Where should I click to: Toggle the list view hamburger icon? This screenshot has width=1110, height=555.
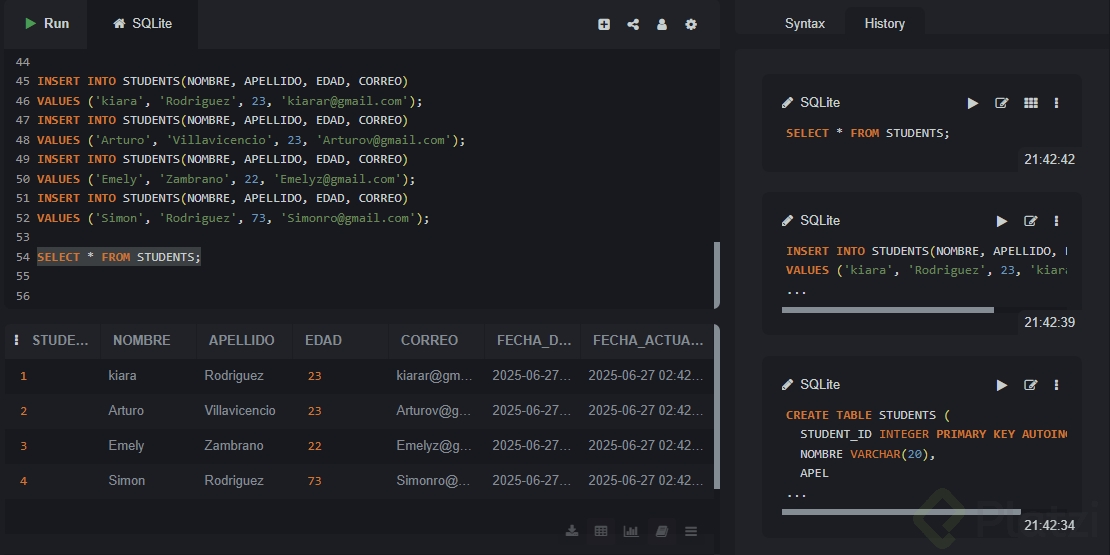[x=691, y=531]
